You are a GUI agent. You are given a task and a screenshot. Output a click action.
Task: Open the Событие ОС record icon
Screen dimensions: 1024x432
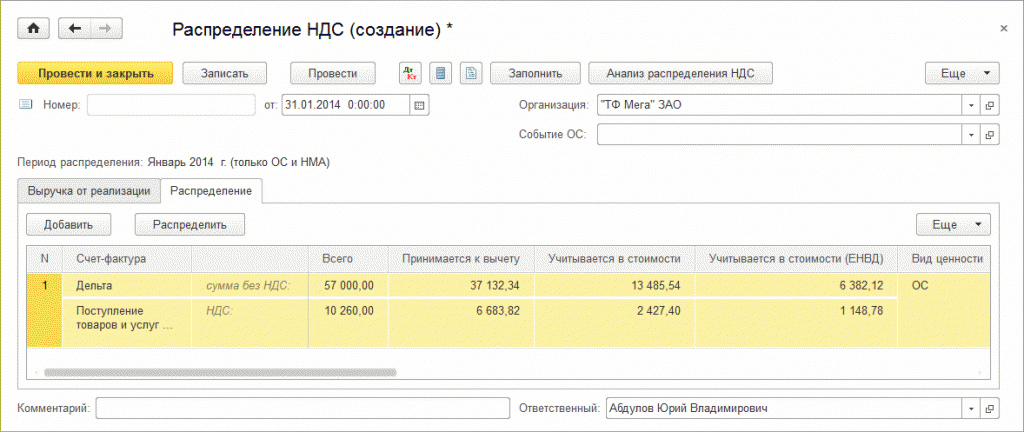pyautogui.click(x=990, y=134)
